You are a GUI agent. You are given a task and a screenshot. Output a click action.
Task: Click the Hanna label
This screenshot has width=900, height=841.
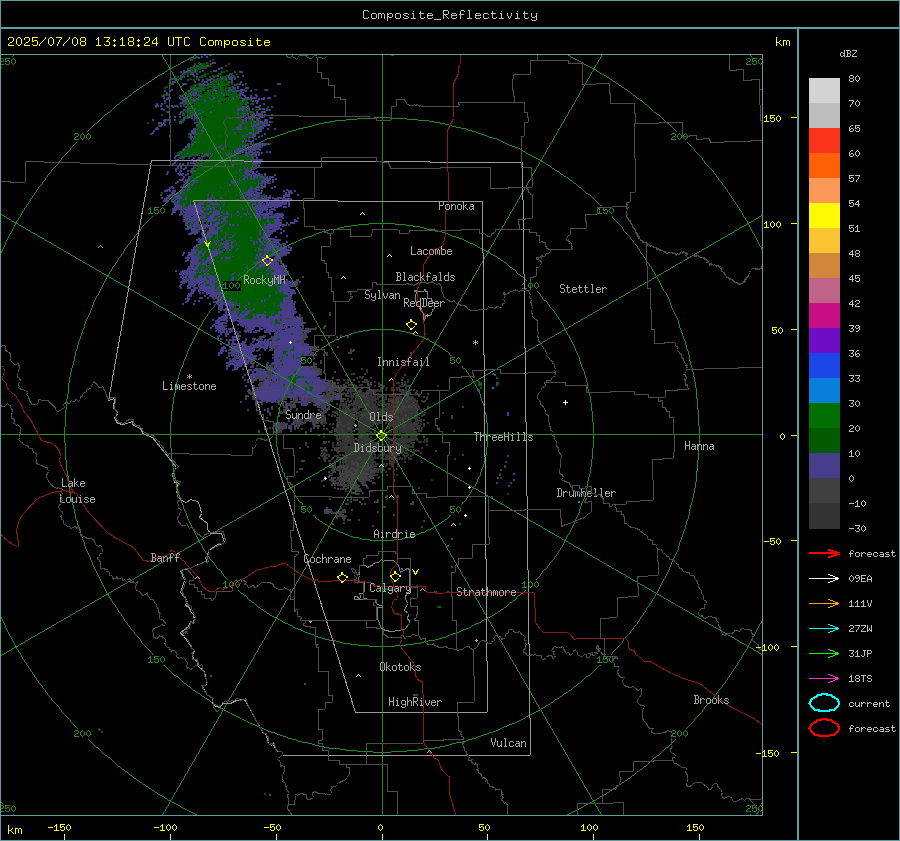point(699,446)
